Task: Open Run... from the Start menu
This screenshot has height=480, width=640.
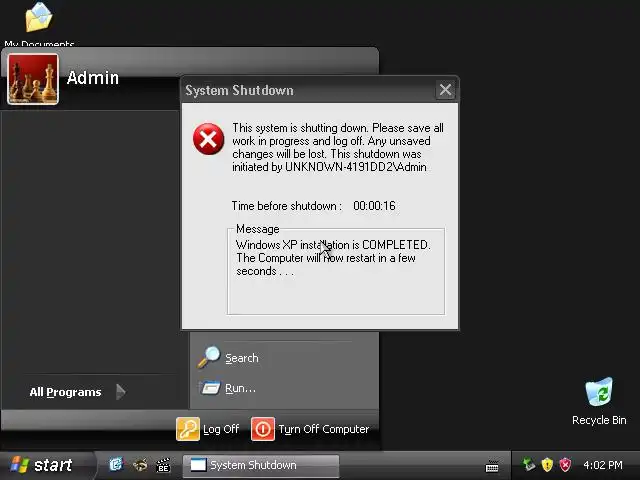Action: pos(228,388)
